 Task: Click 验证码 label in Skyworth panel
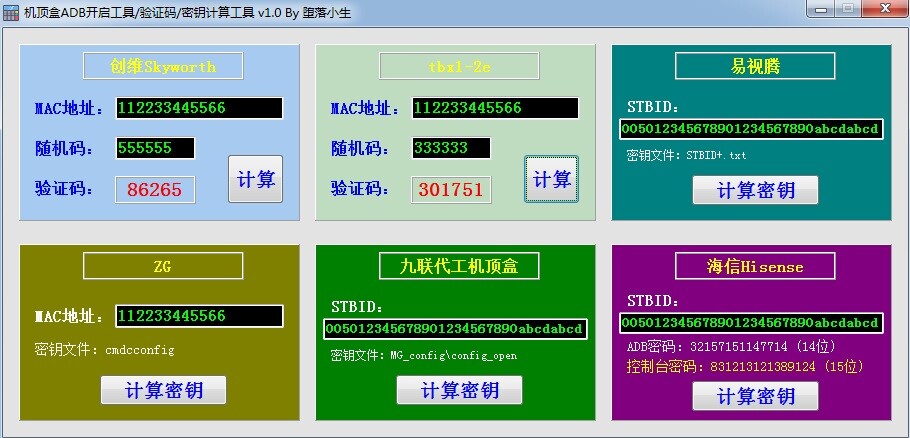coord(64,189)
